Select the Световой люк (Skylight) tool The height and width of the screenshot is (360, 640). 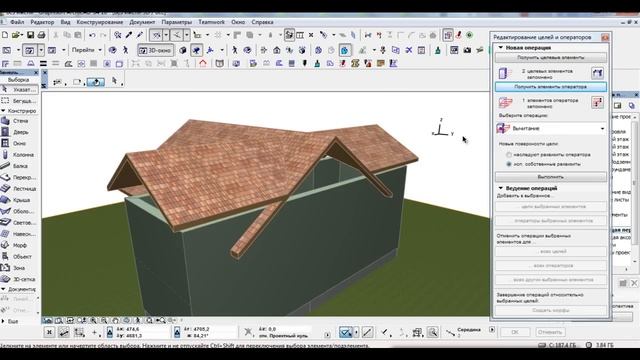(x=19, y=223)
